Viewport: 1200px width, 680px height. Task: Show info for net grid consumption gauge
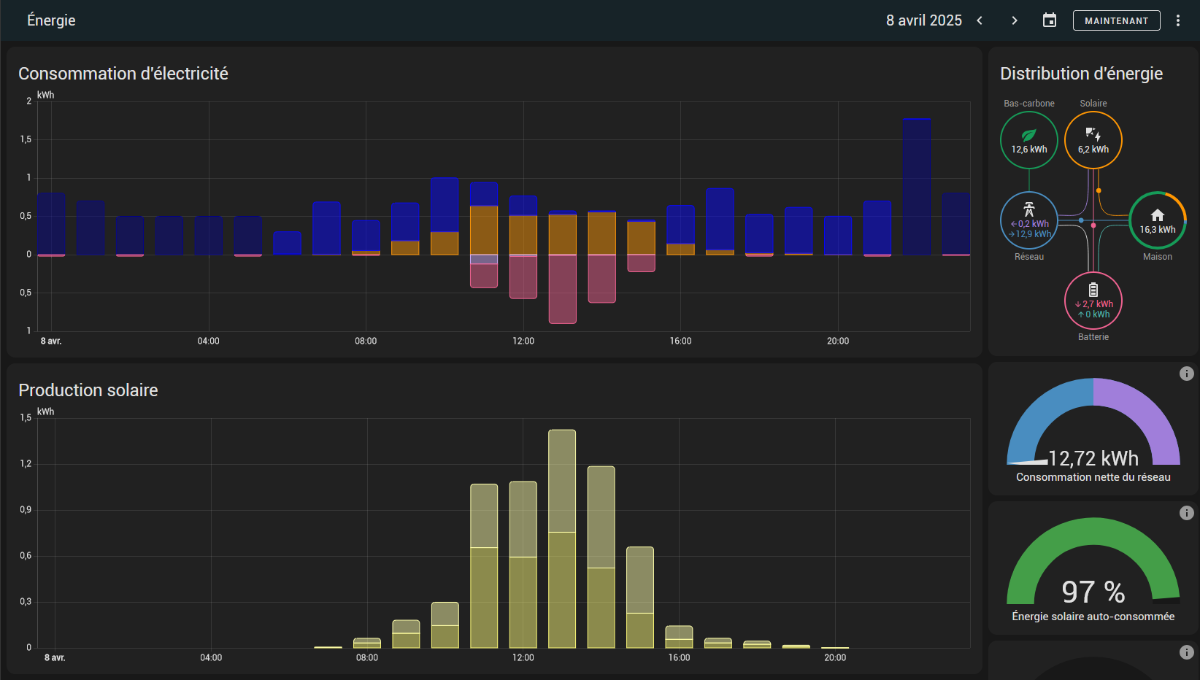tap(1186, 374)
